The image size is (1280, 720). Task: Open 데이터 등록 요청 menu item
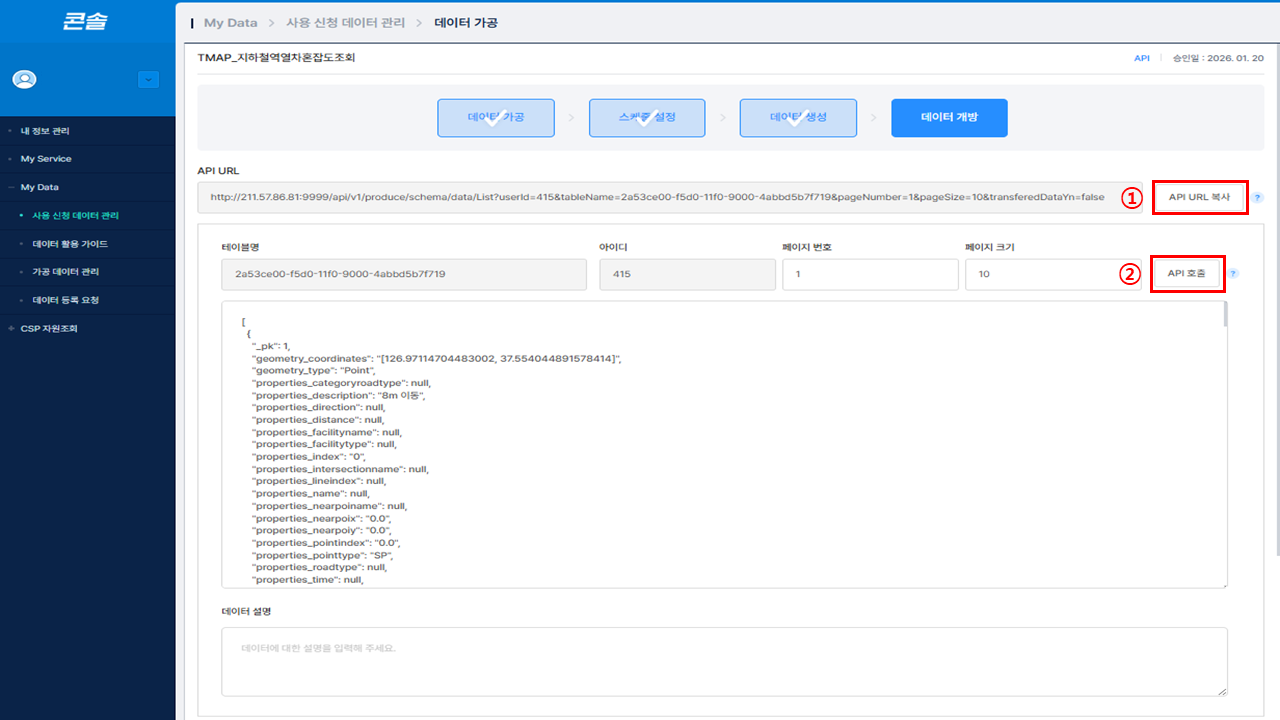pyautogui.click(x=66, y=300)
